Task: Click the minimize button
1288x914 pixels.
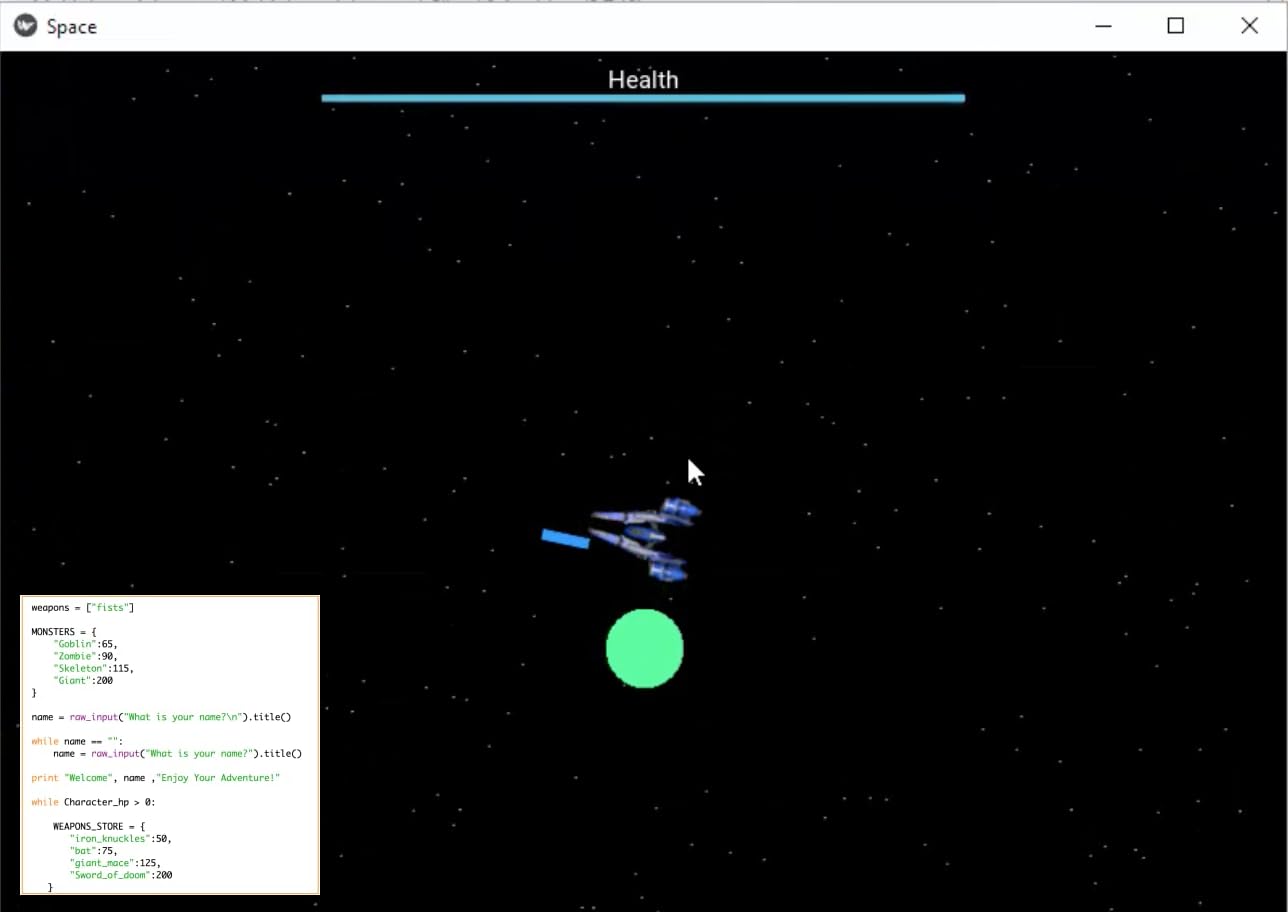Action: 1102,26
